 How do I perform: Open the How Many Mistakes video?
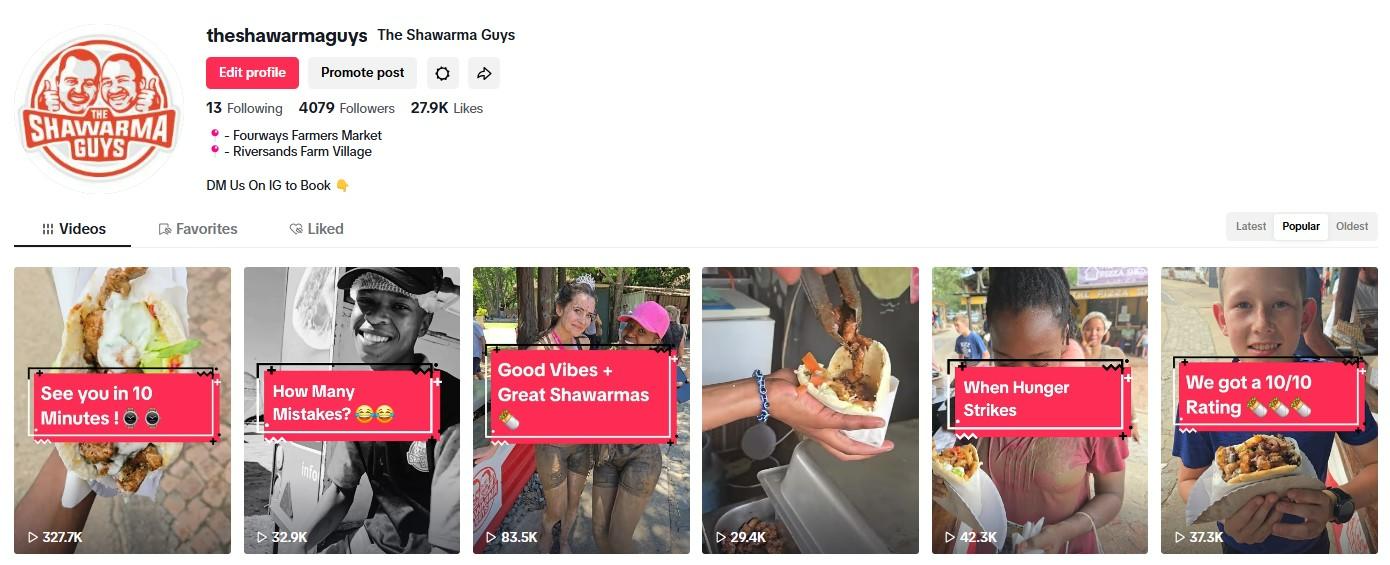pyautogui.click(x=352, y=410)
